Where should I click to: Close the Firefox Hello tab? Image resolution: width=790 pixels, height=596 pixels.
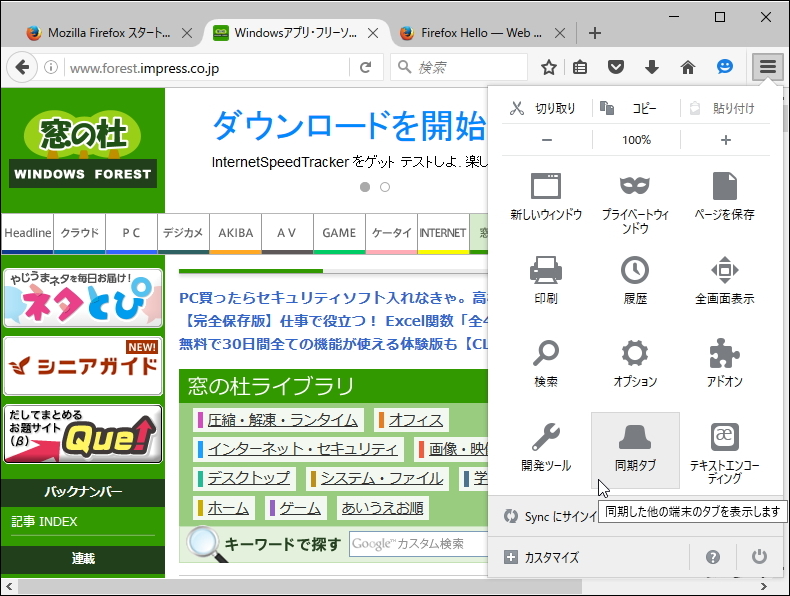[560, 33]
